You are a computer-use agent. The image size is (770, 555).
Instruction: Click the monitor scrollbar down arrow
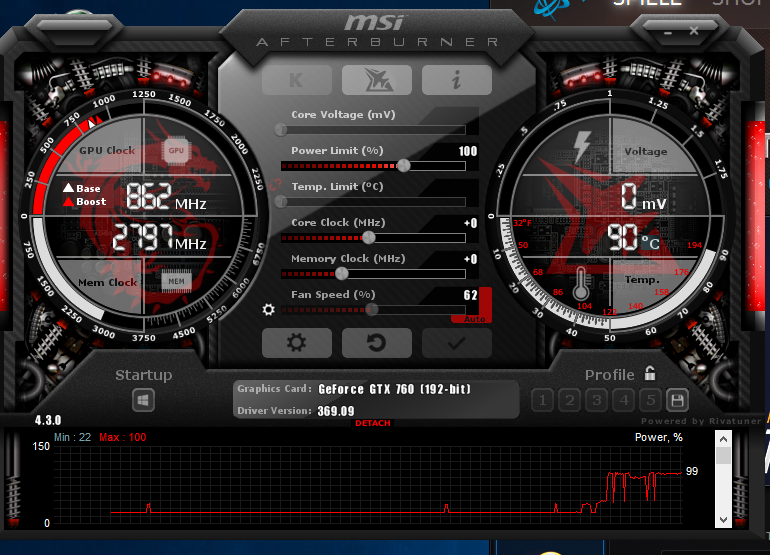pyautogui.click(x=723, y=520)
